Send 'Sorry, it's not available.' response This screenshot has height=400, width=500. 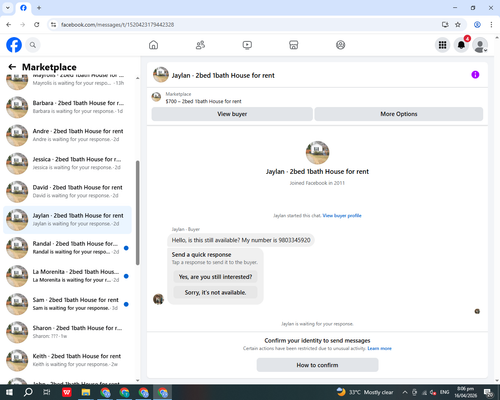coord(215,292)
